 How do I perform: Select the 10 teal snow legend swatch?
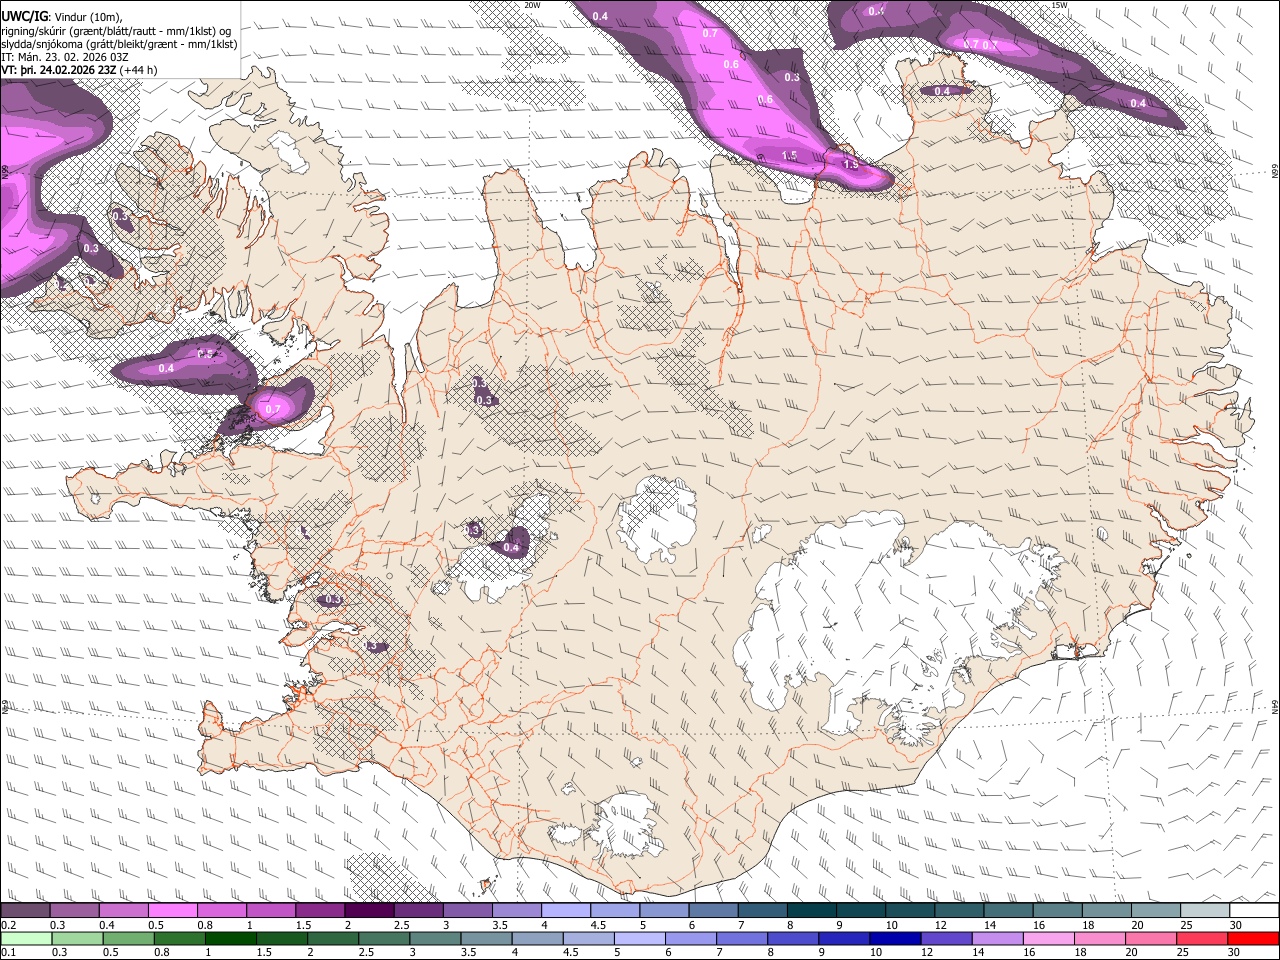[910, 911]
